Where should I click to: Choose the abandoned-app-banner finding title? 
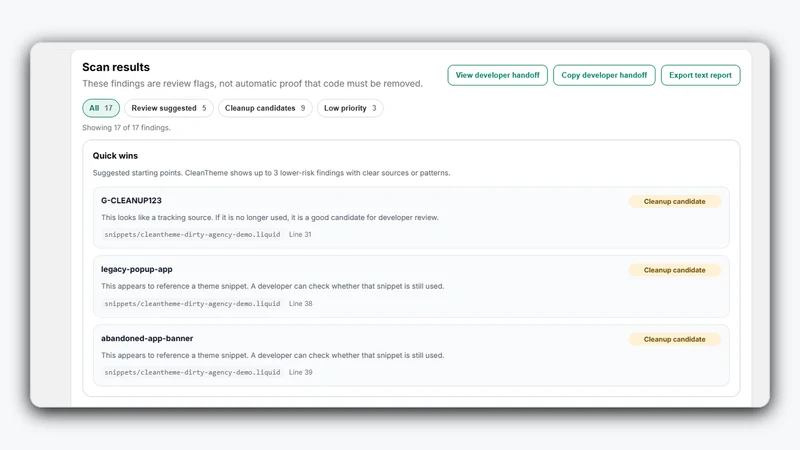pyautogui.click(x=147, y=338)
